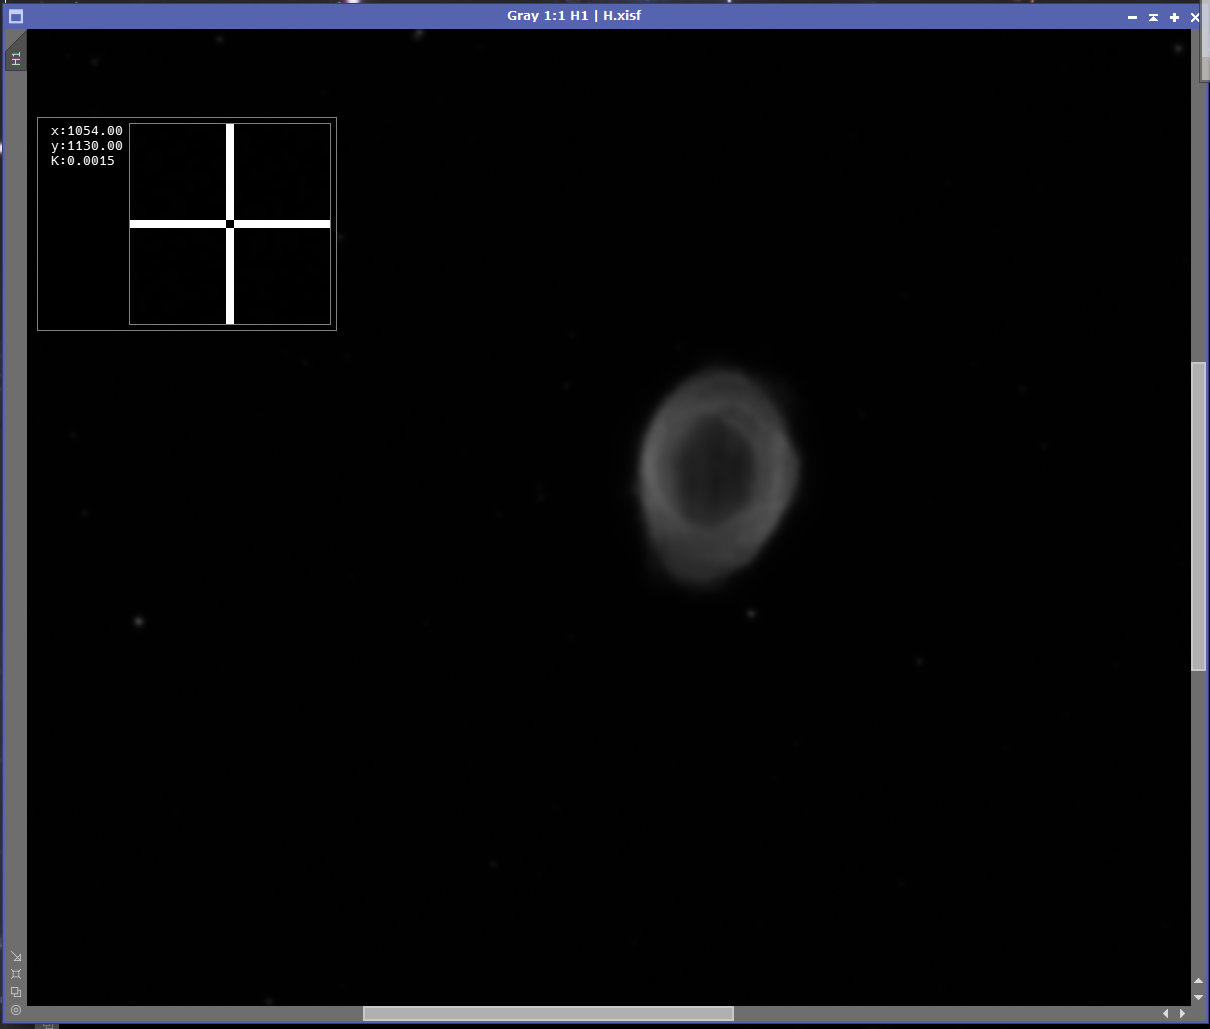Click the scroll left arrow
1210x1029 pixels.
click(x=1165, y=1014)
